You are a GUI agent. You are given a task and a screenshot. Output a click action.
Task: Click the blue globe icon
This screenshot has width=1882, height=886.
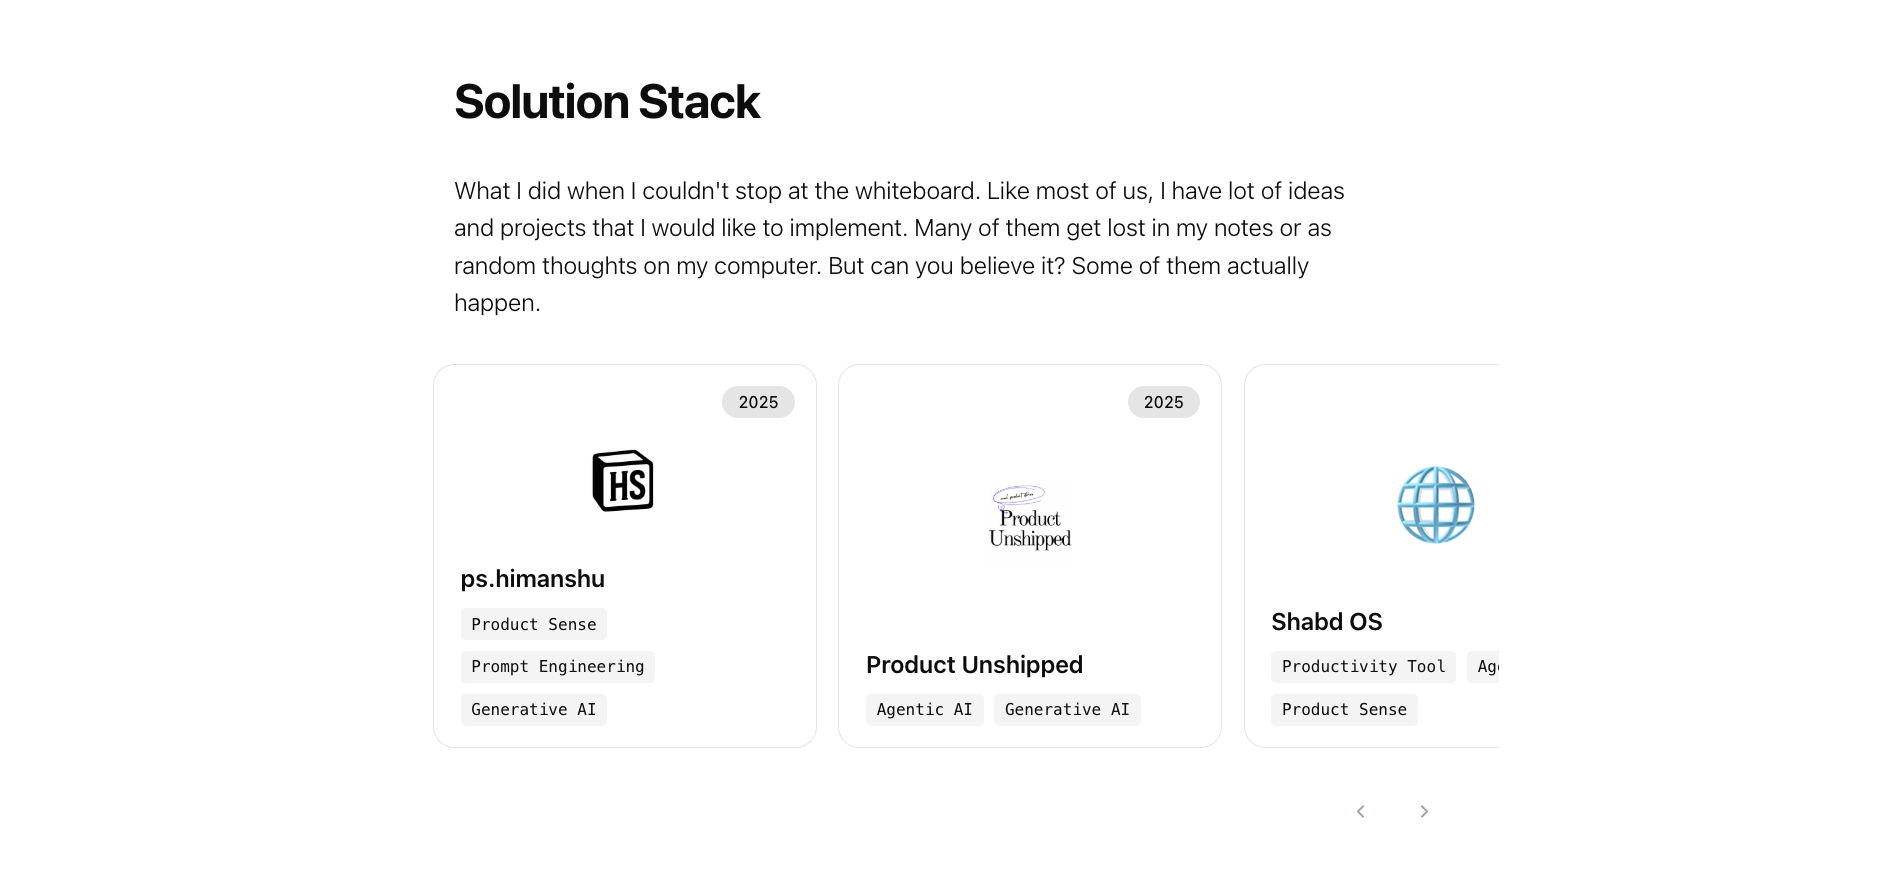pyautogui.click(x=1435, y=505)
